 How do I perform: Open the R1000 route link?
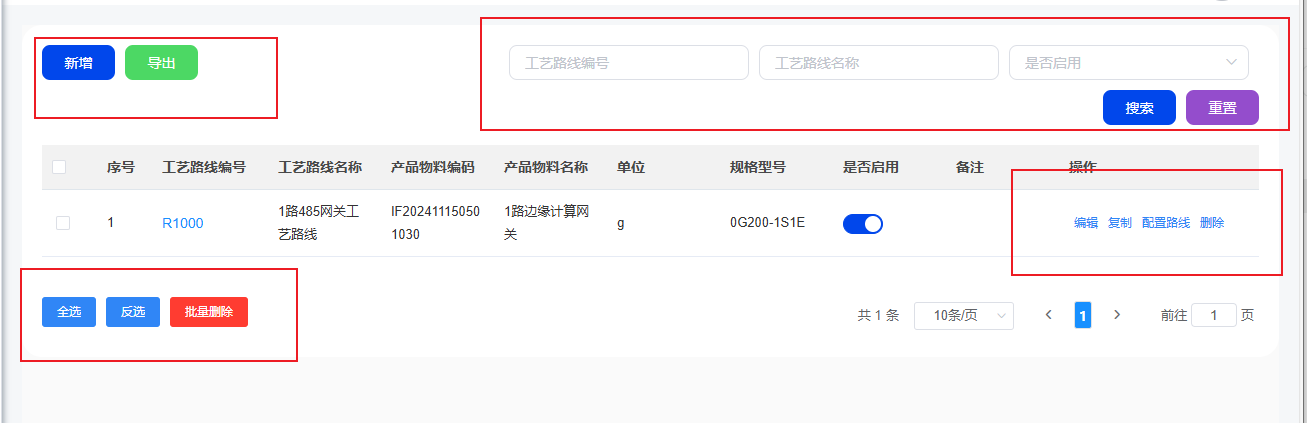[182, 223]
